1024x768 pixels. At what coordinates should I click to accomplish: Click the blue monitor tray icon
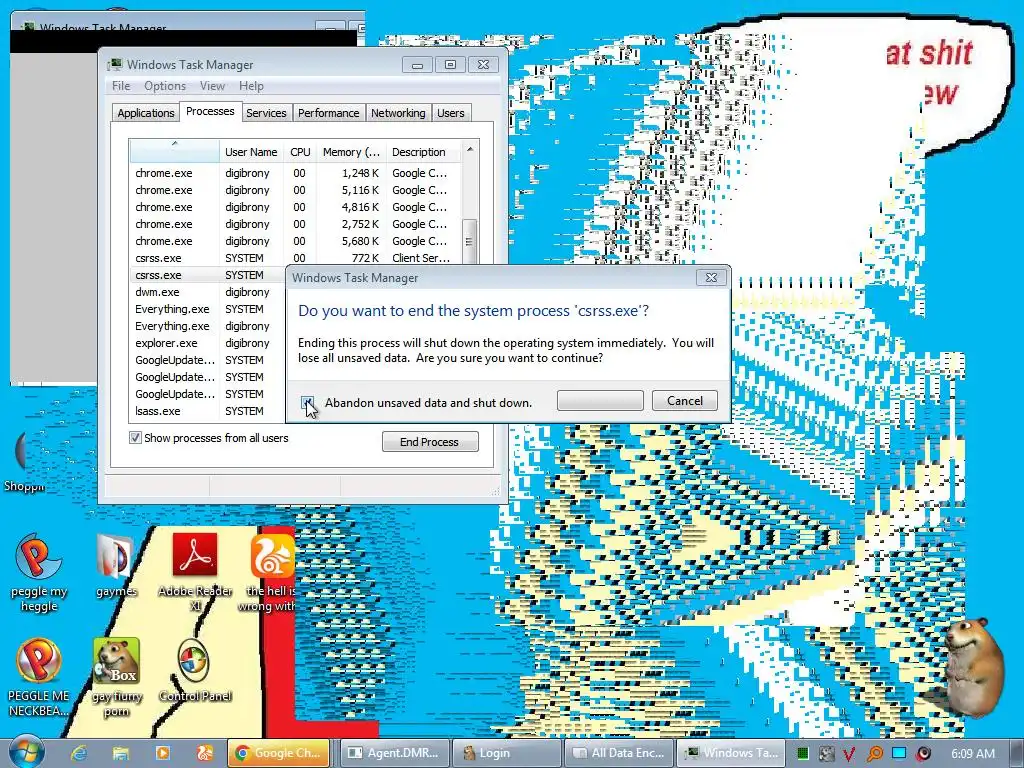899,753
